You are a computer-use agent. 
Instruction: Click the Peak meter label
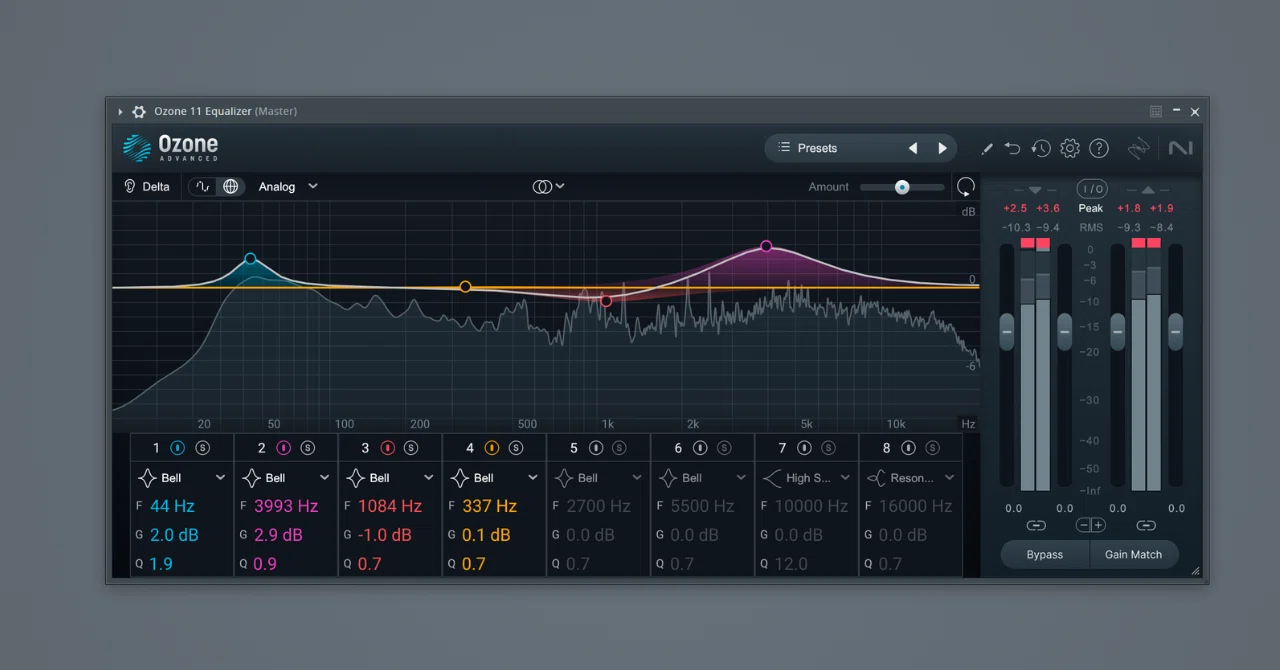tap(1091, 209)
